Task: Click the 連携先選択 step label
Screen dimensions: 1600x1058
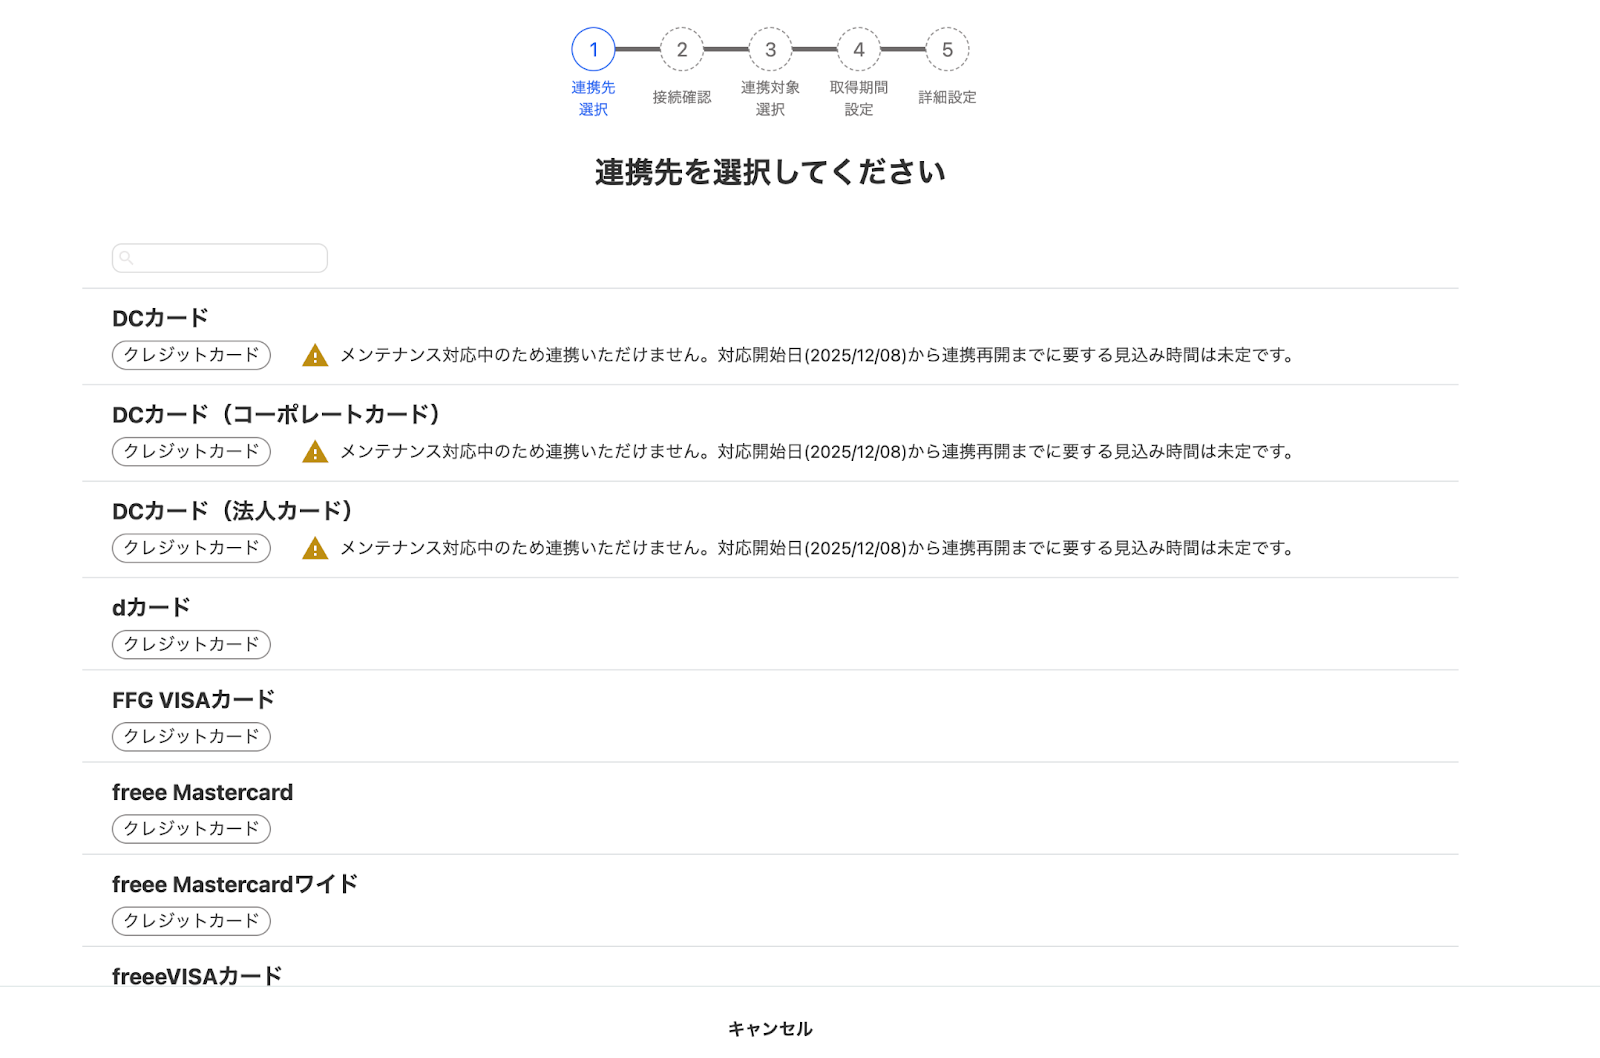Action: coord(593,98)
